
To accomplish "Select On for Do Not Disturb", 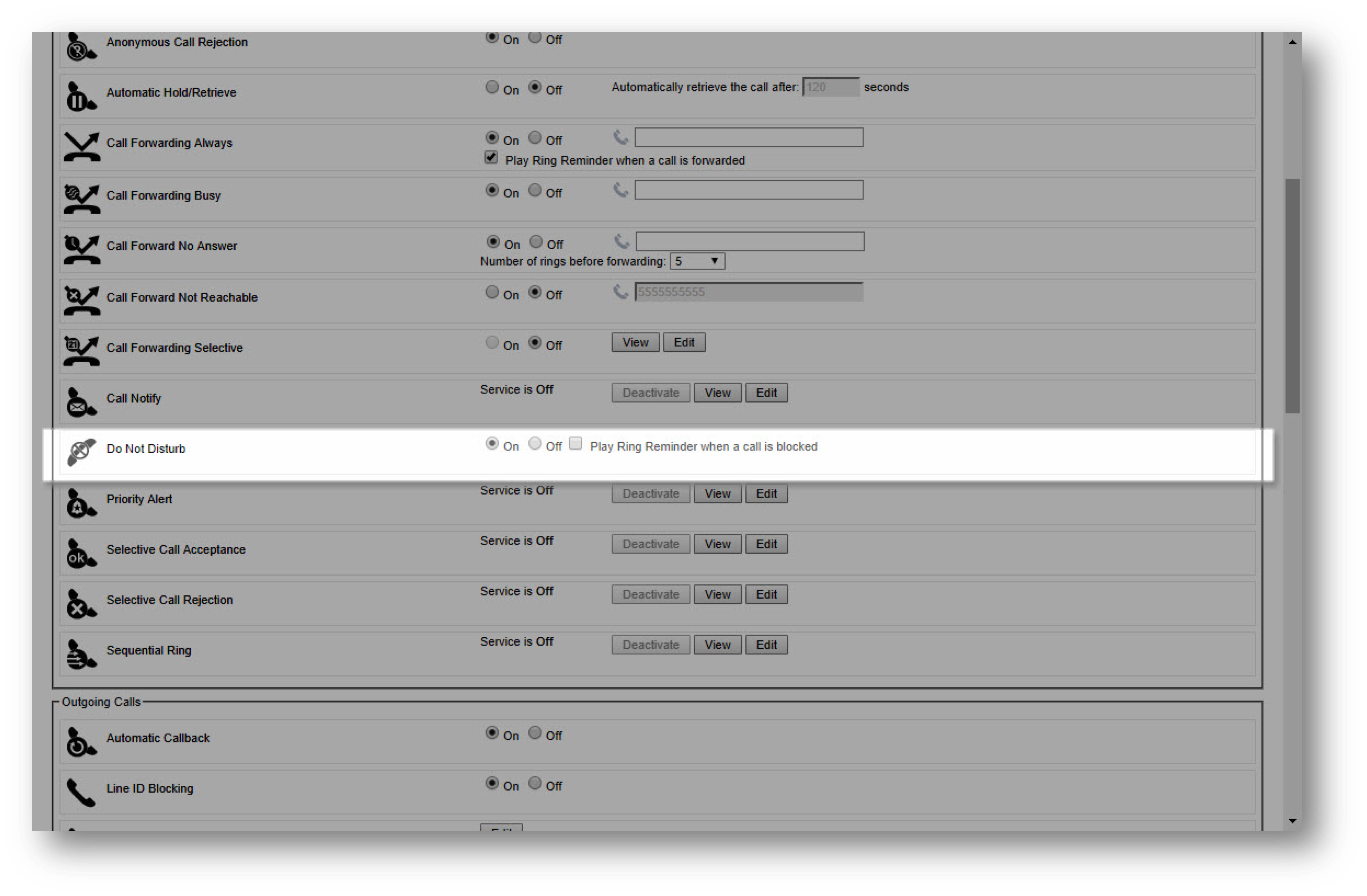I will 492,444.
